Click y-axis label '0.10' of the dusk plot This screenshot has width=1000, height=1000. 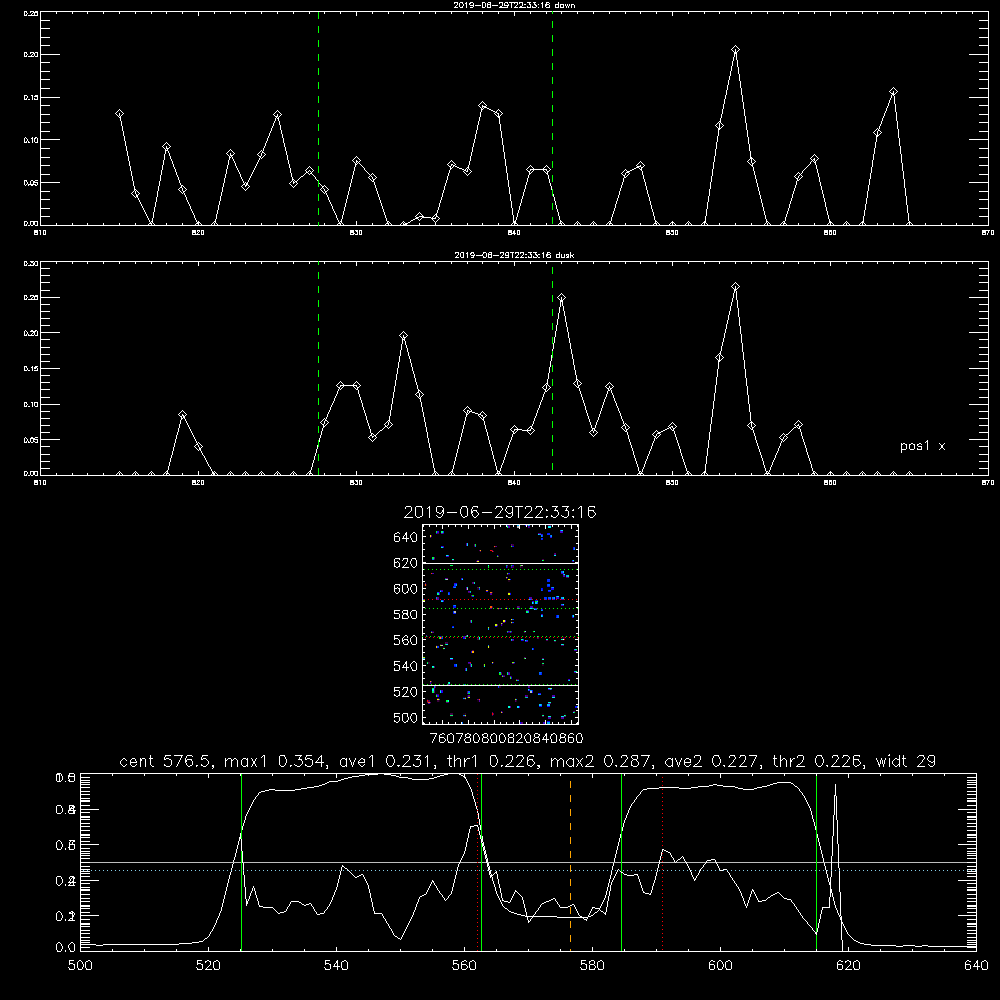[31, 404]
